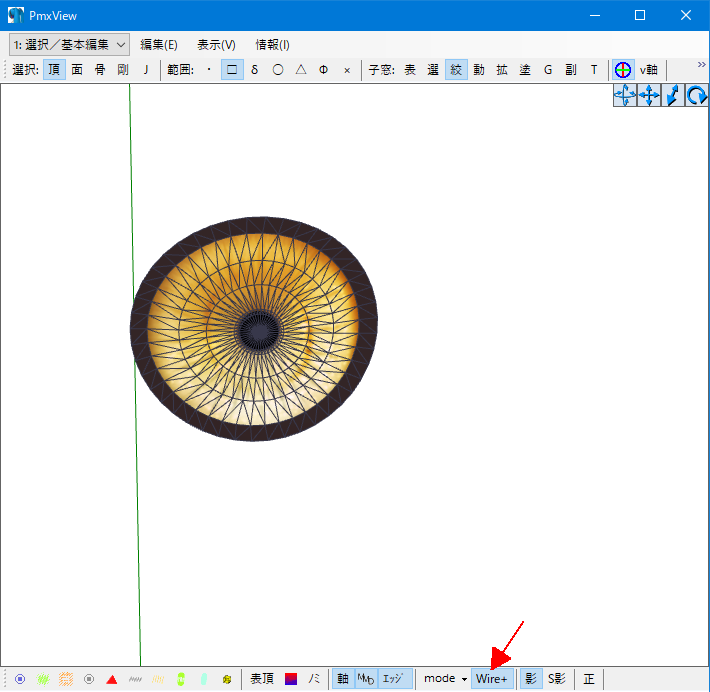
Task: Click the four-arrow pan view icon
Action: pos(649,96)
